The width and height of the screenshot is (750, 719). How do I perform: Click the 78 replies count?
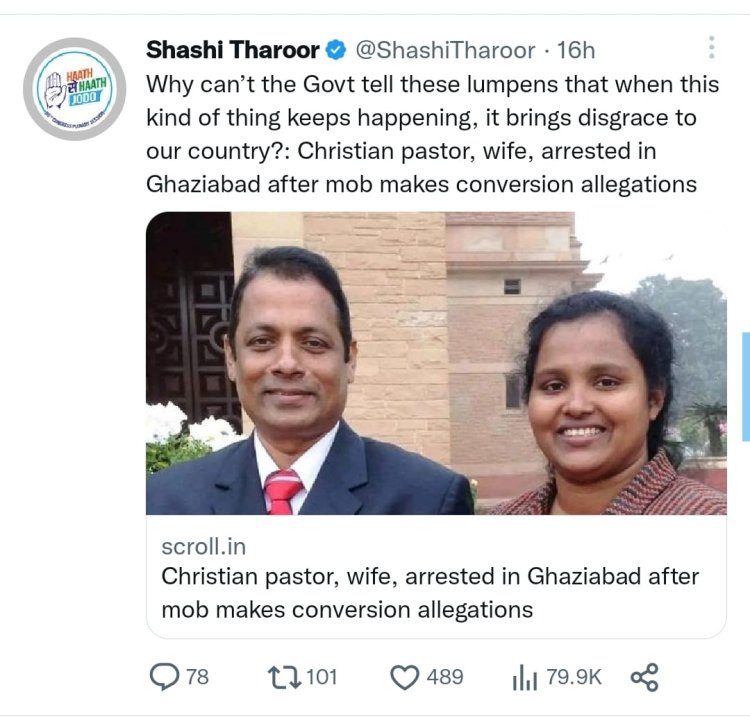pyautogui.click(x=197, y=677)
